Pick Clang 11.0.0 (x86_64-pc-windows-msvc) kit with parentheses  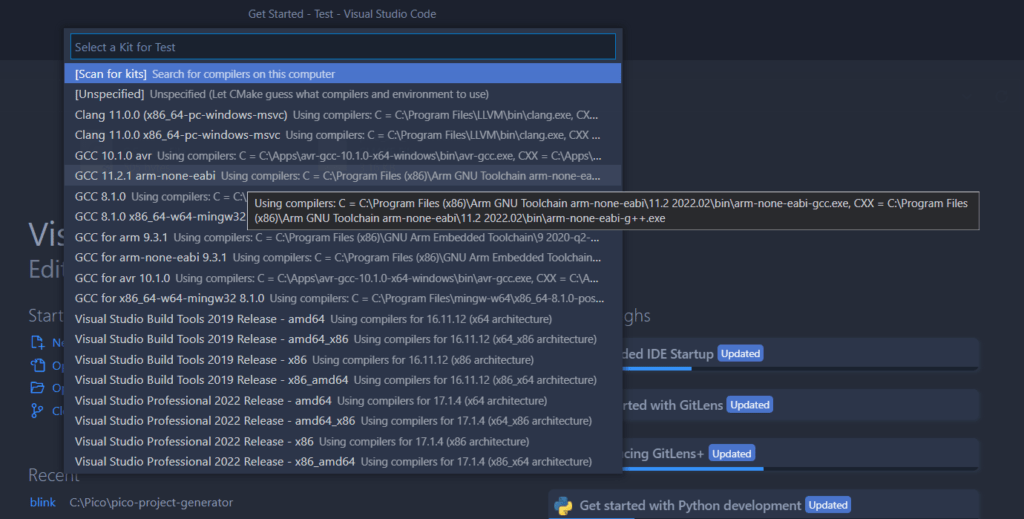pos(342,115)
